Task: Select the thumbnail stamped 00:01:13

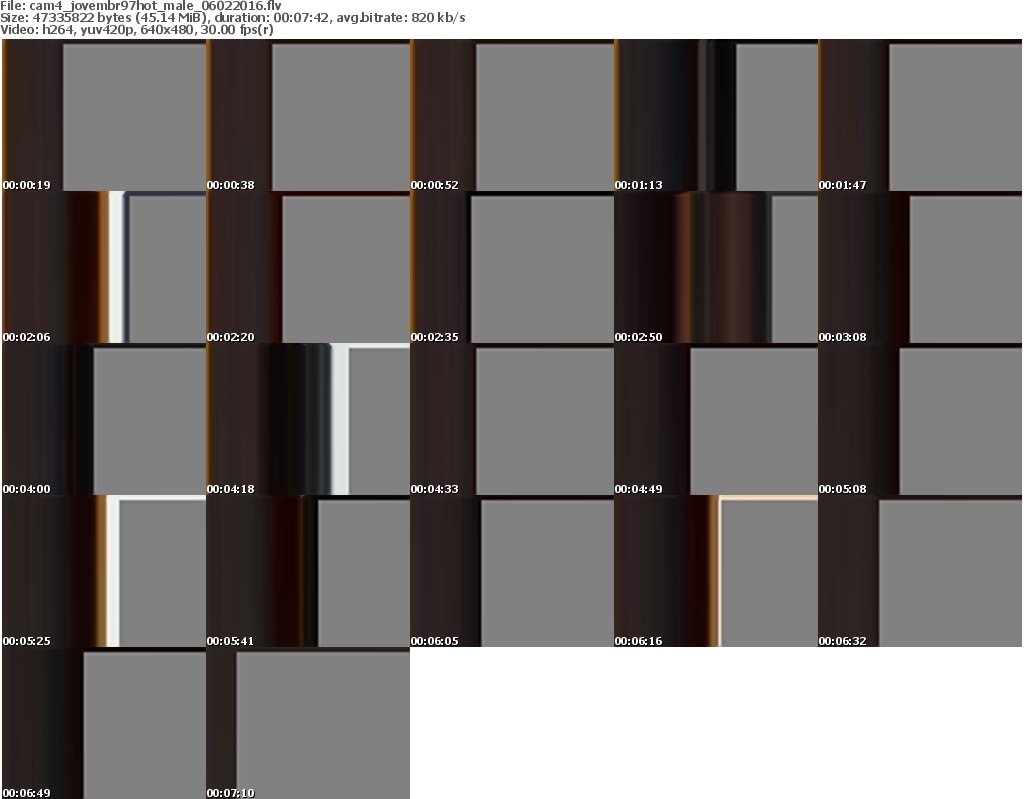Action: (x=716, y=115)
